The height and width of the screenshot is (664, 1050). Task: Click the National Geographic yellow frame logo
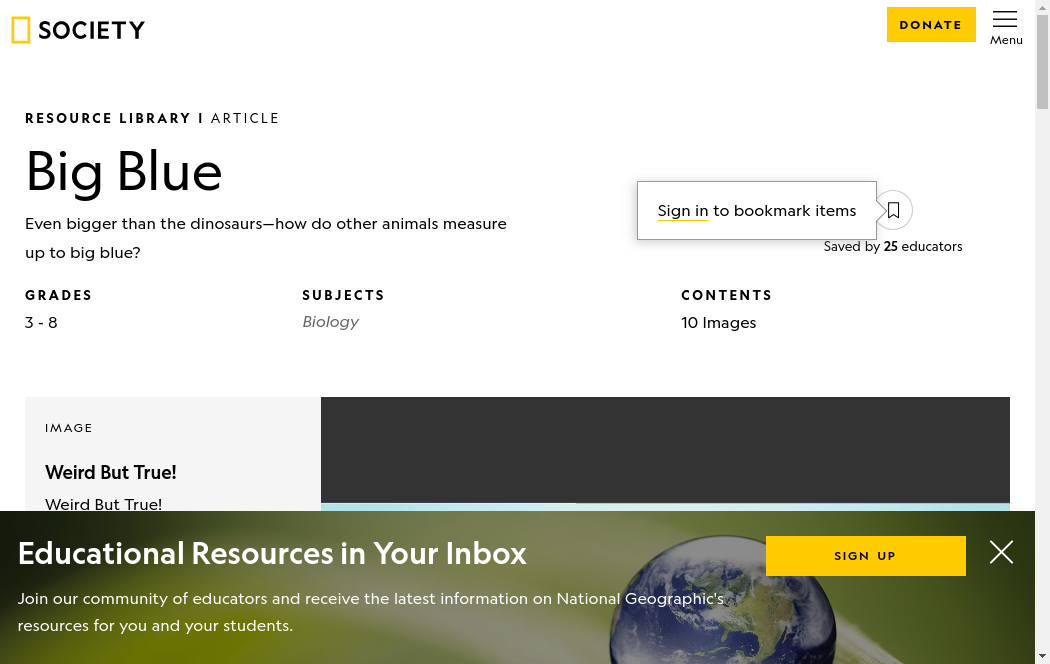coord(21,30)
